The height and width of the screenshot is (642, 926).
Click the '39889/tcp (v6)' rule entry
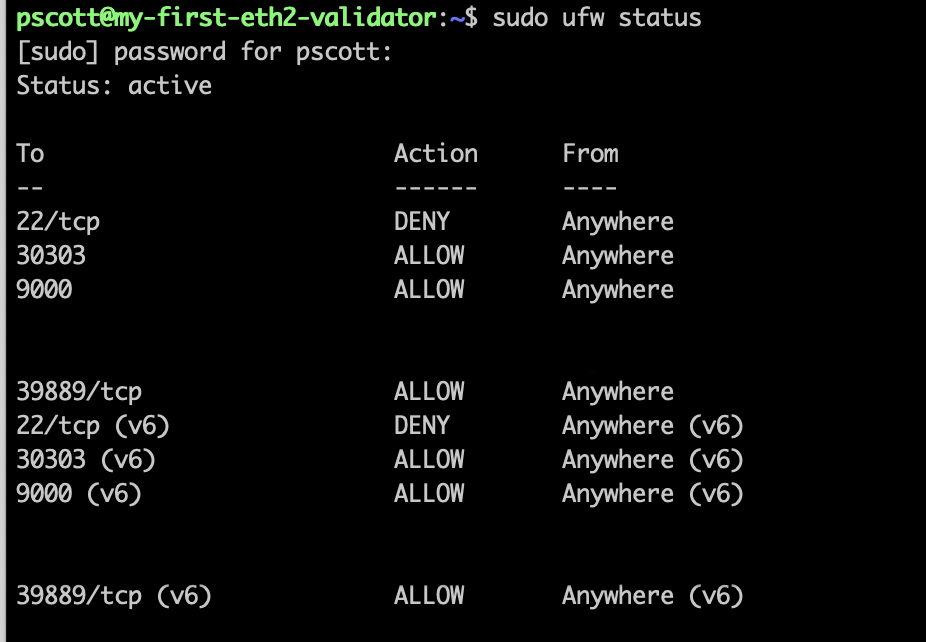click(x=114, y=596)
